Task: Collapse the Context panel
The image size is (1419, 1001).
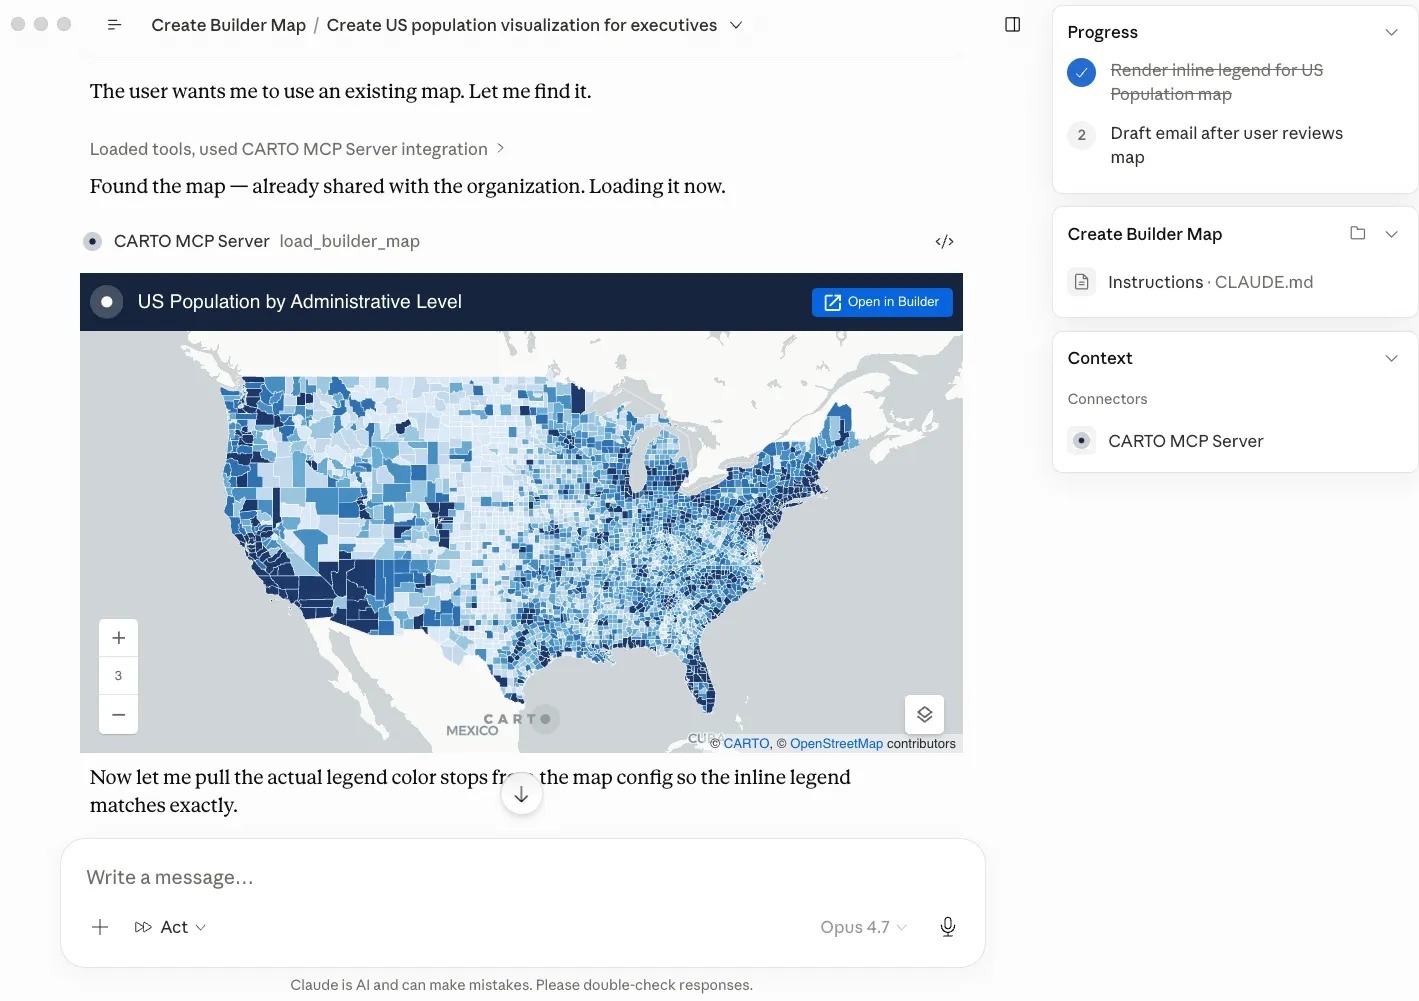Action: pos(1391,358)
